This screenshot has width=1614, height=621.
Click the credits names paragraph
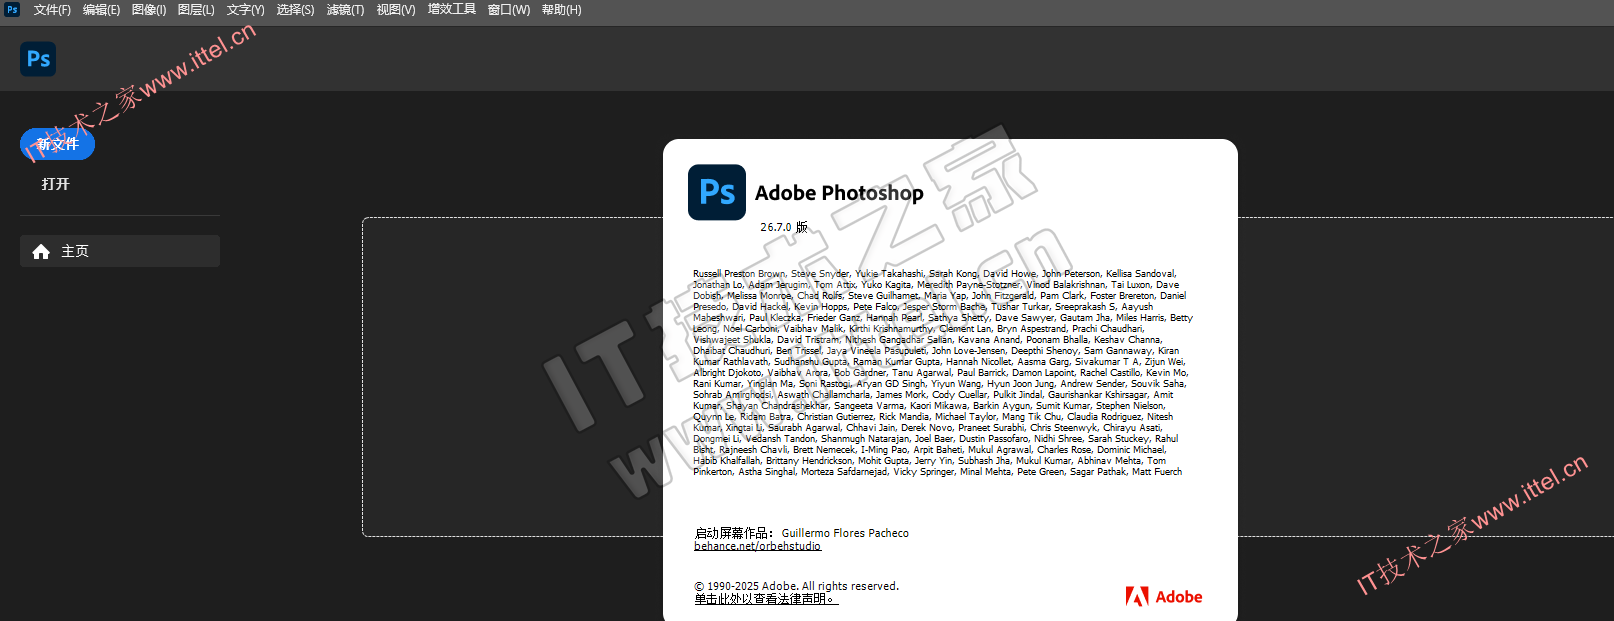click(x=942, y=372)
